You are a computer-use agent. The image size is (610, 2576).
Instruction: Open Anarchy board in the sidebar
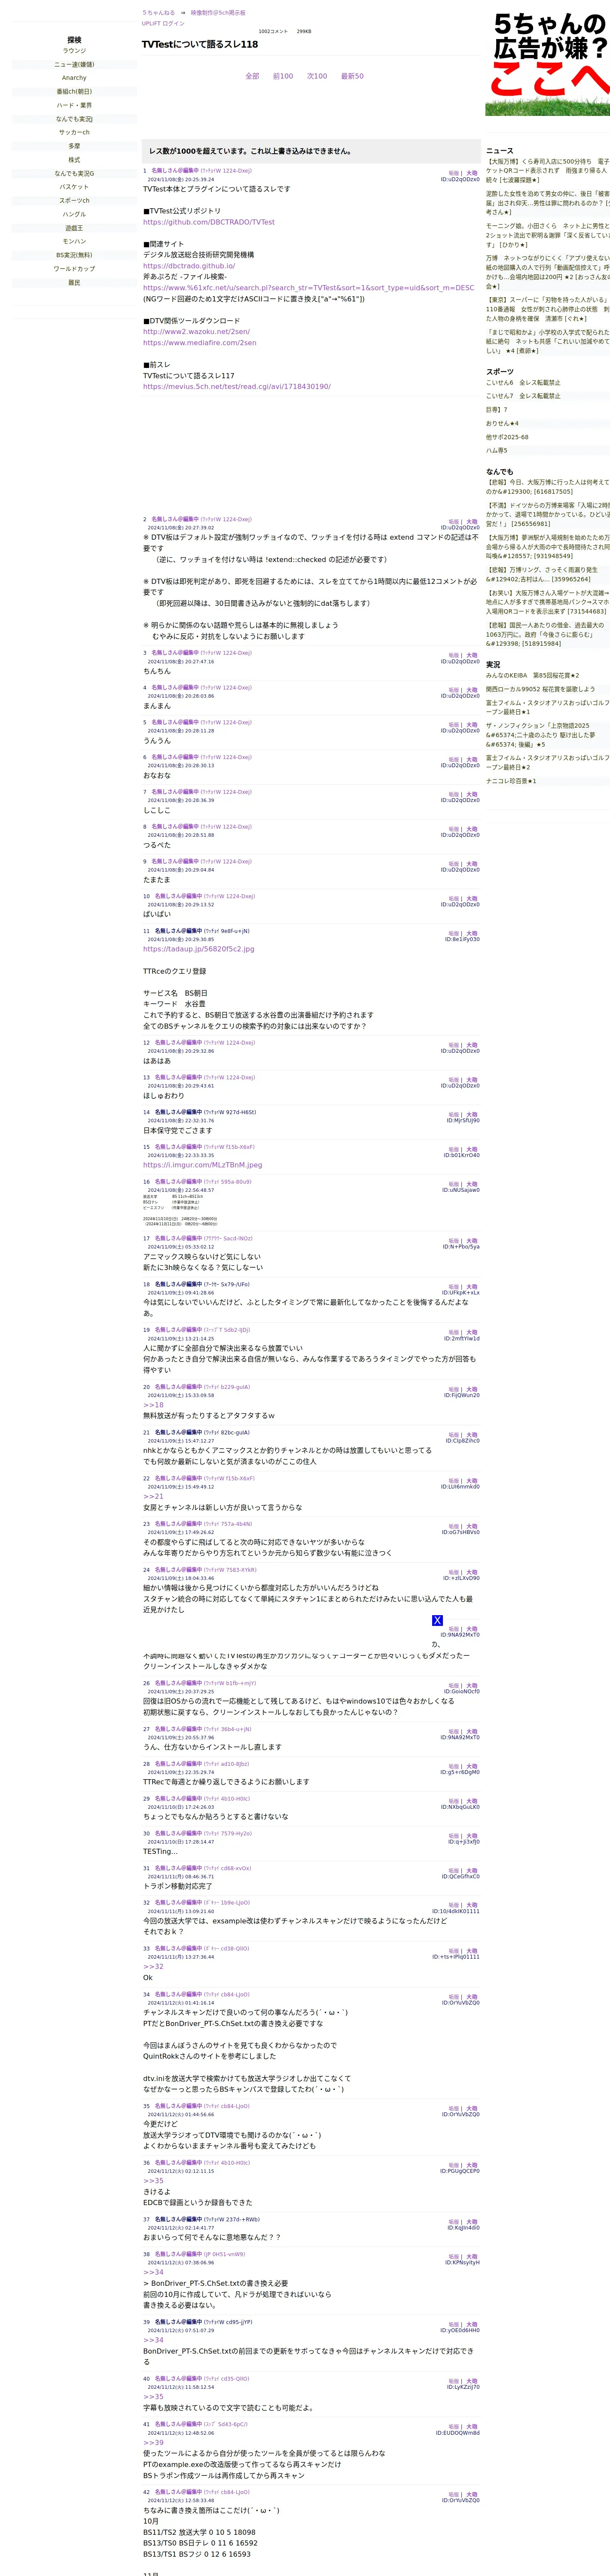click(x=74, y=78)
